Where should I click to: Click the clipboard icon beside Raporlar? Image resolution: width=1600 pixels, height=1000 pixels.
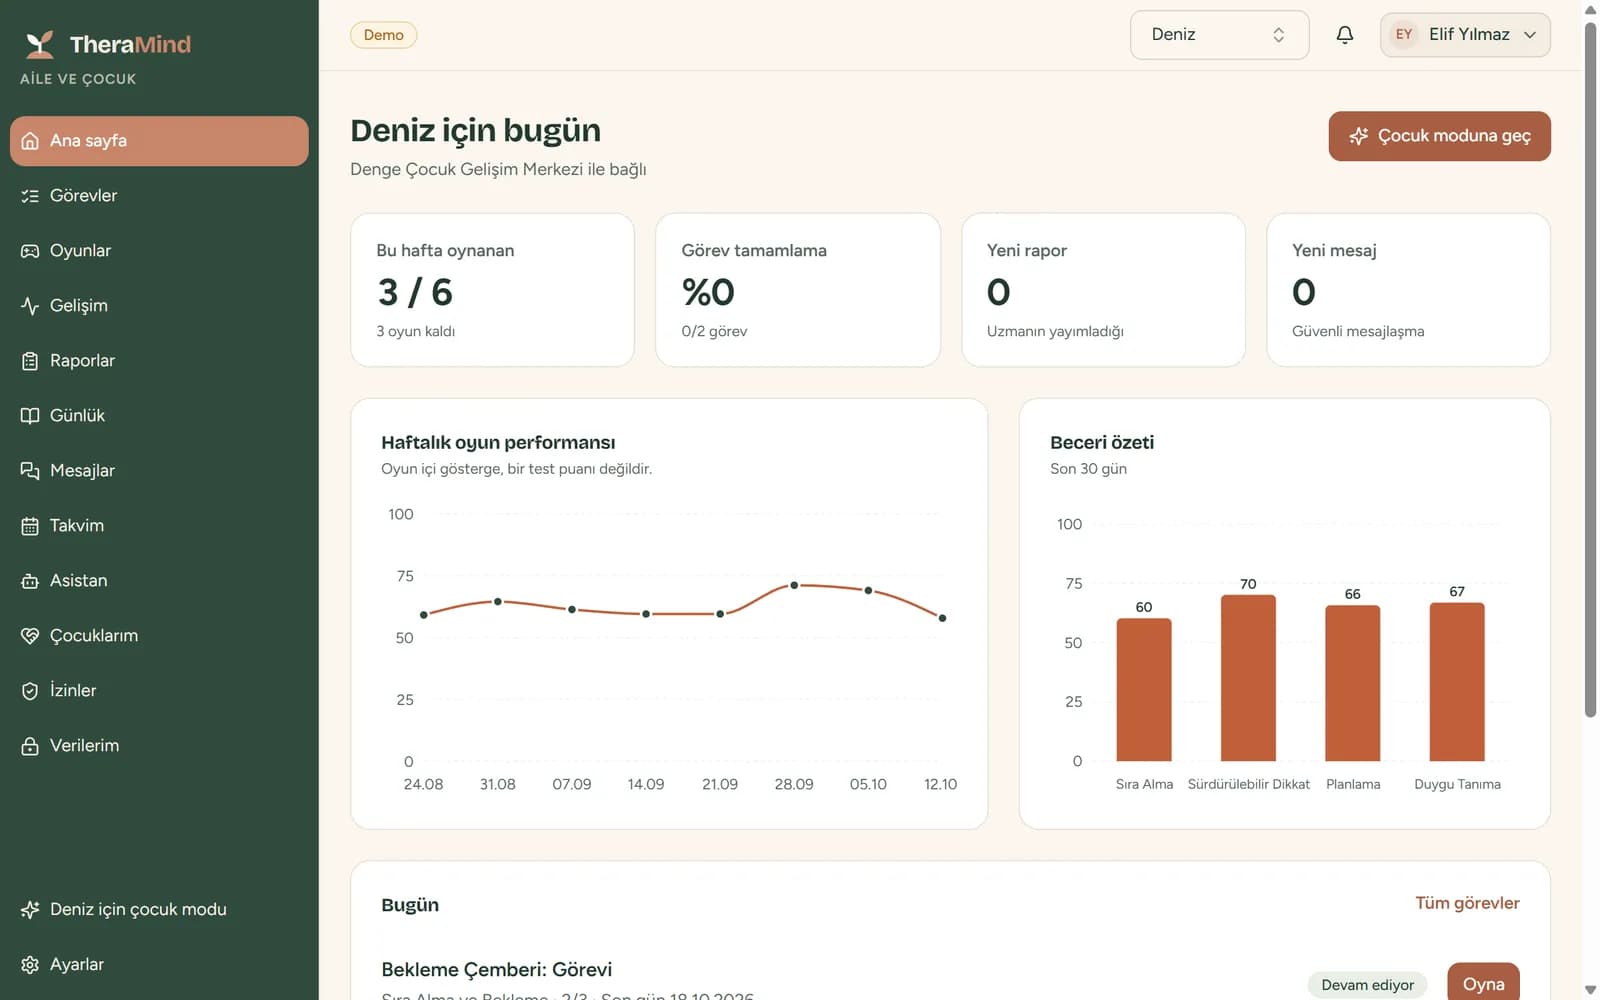pyautogui.click(x=30, y=361)
